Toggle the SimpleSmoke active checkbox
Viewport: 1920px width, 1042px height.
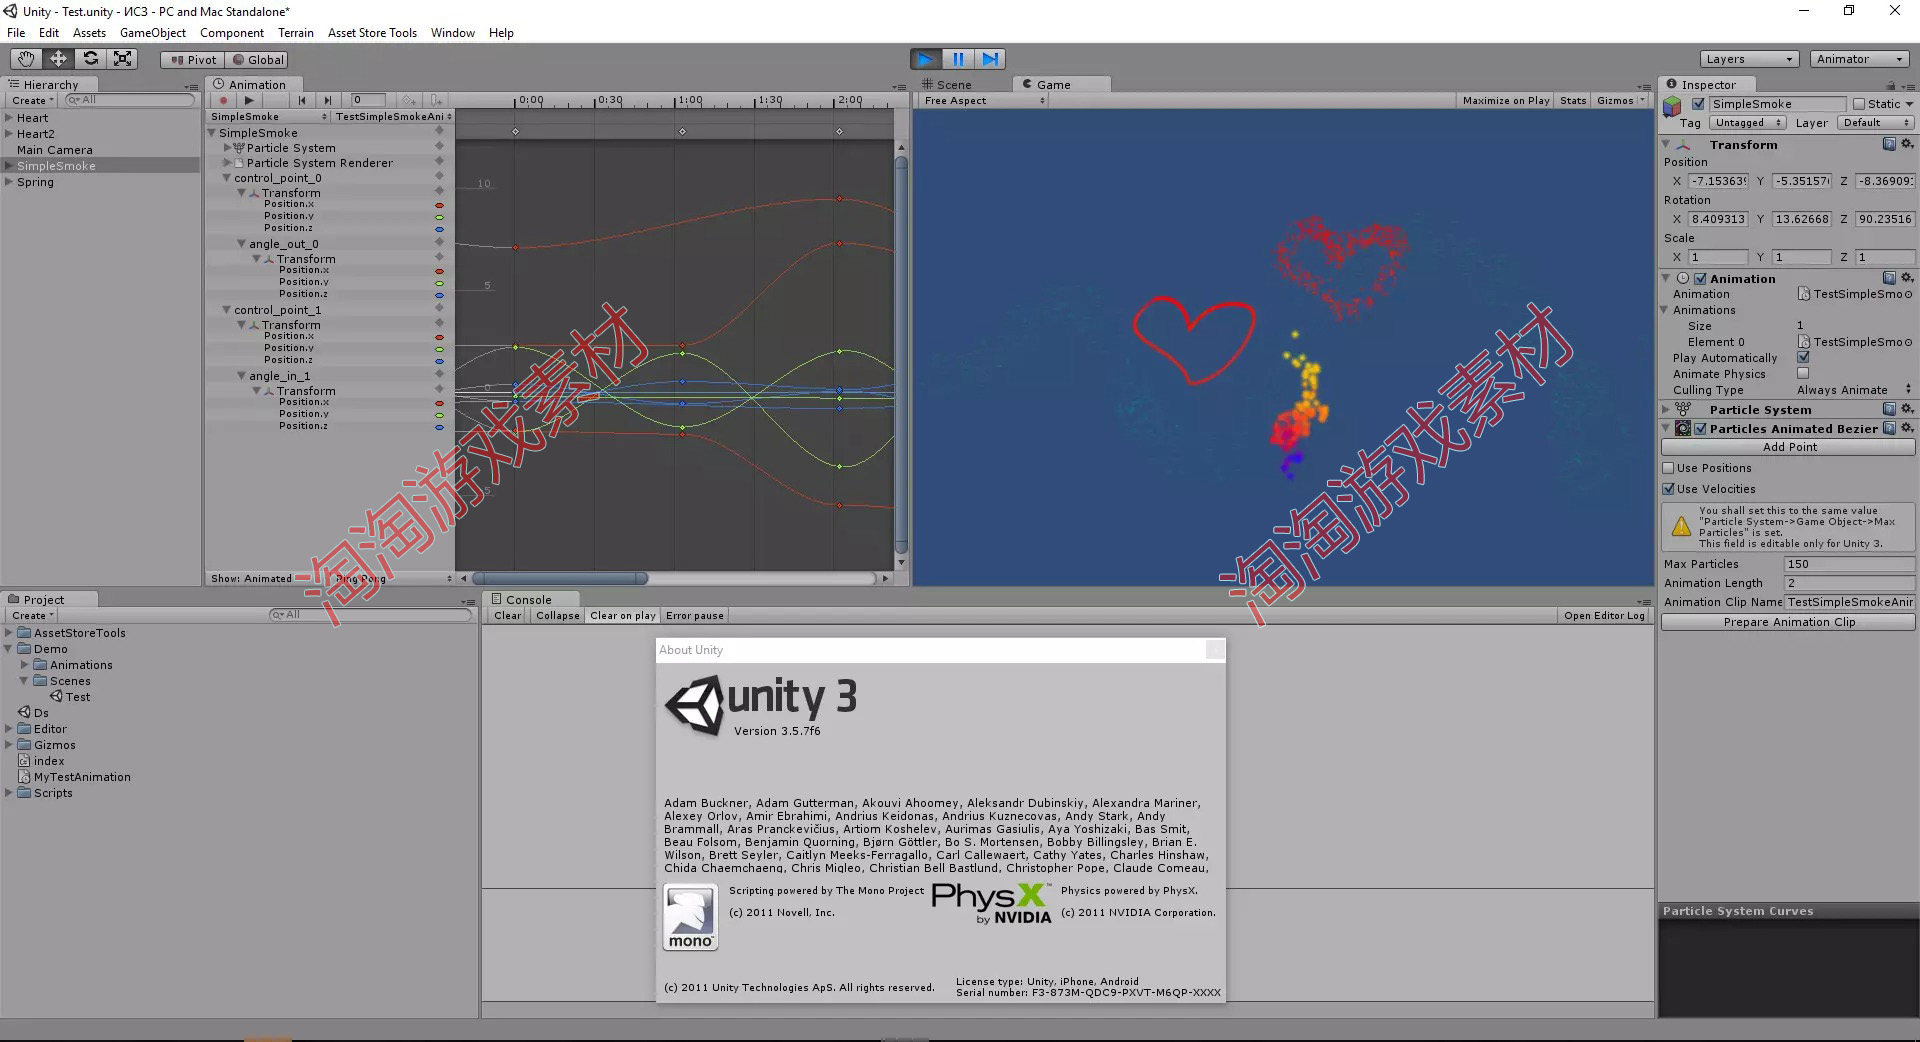(x=1698, y=104)
